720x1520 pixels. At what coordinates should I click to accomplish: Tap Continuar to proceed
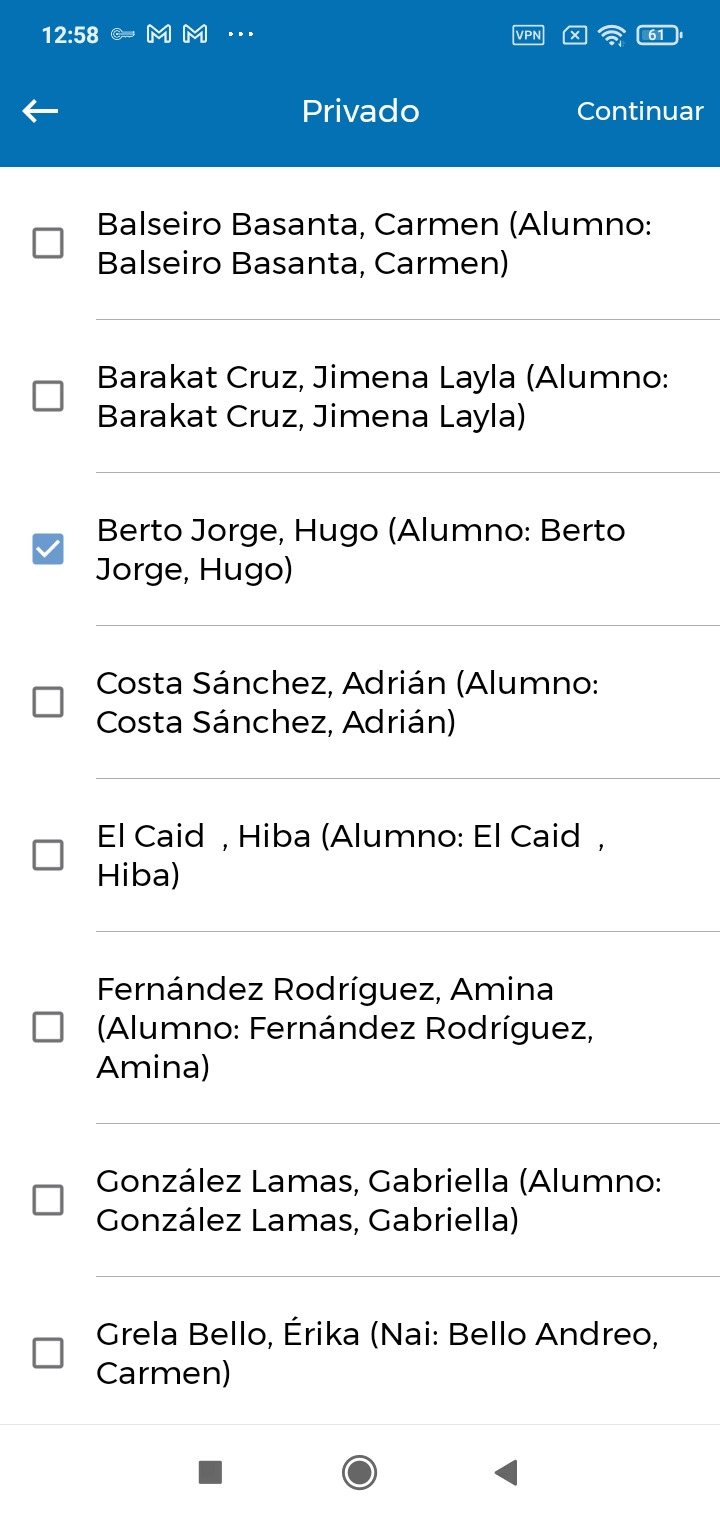(x=640, y=111)
